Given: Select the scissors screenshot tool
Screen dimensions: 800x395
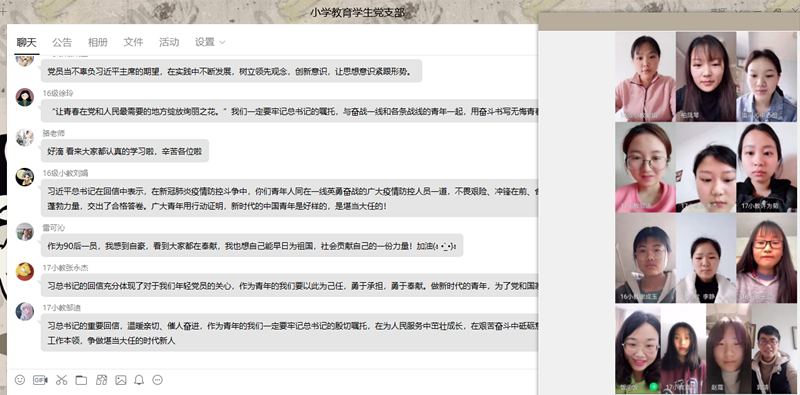Looking at the screenshot, I should pos(61,380).
